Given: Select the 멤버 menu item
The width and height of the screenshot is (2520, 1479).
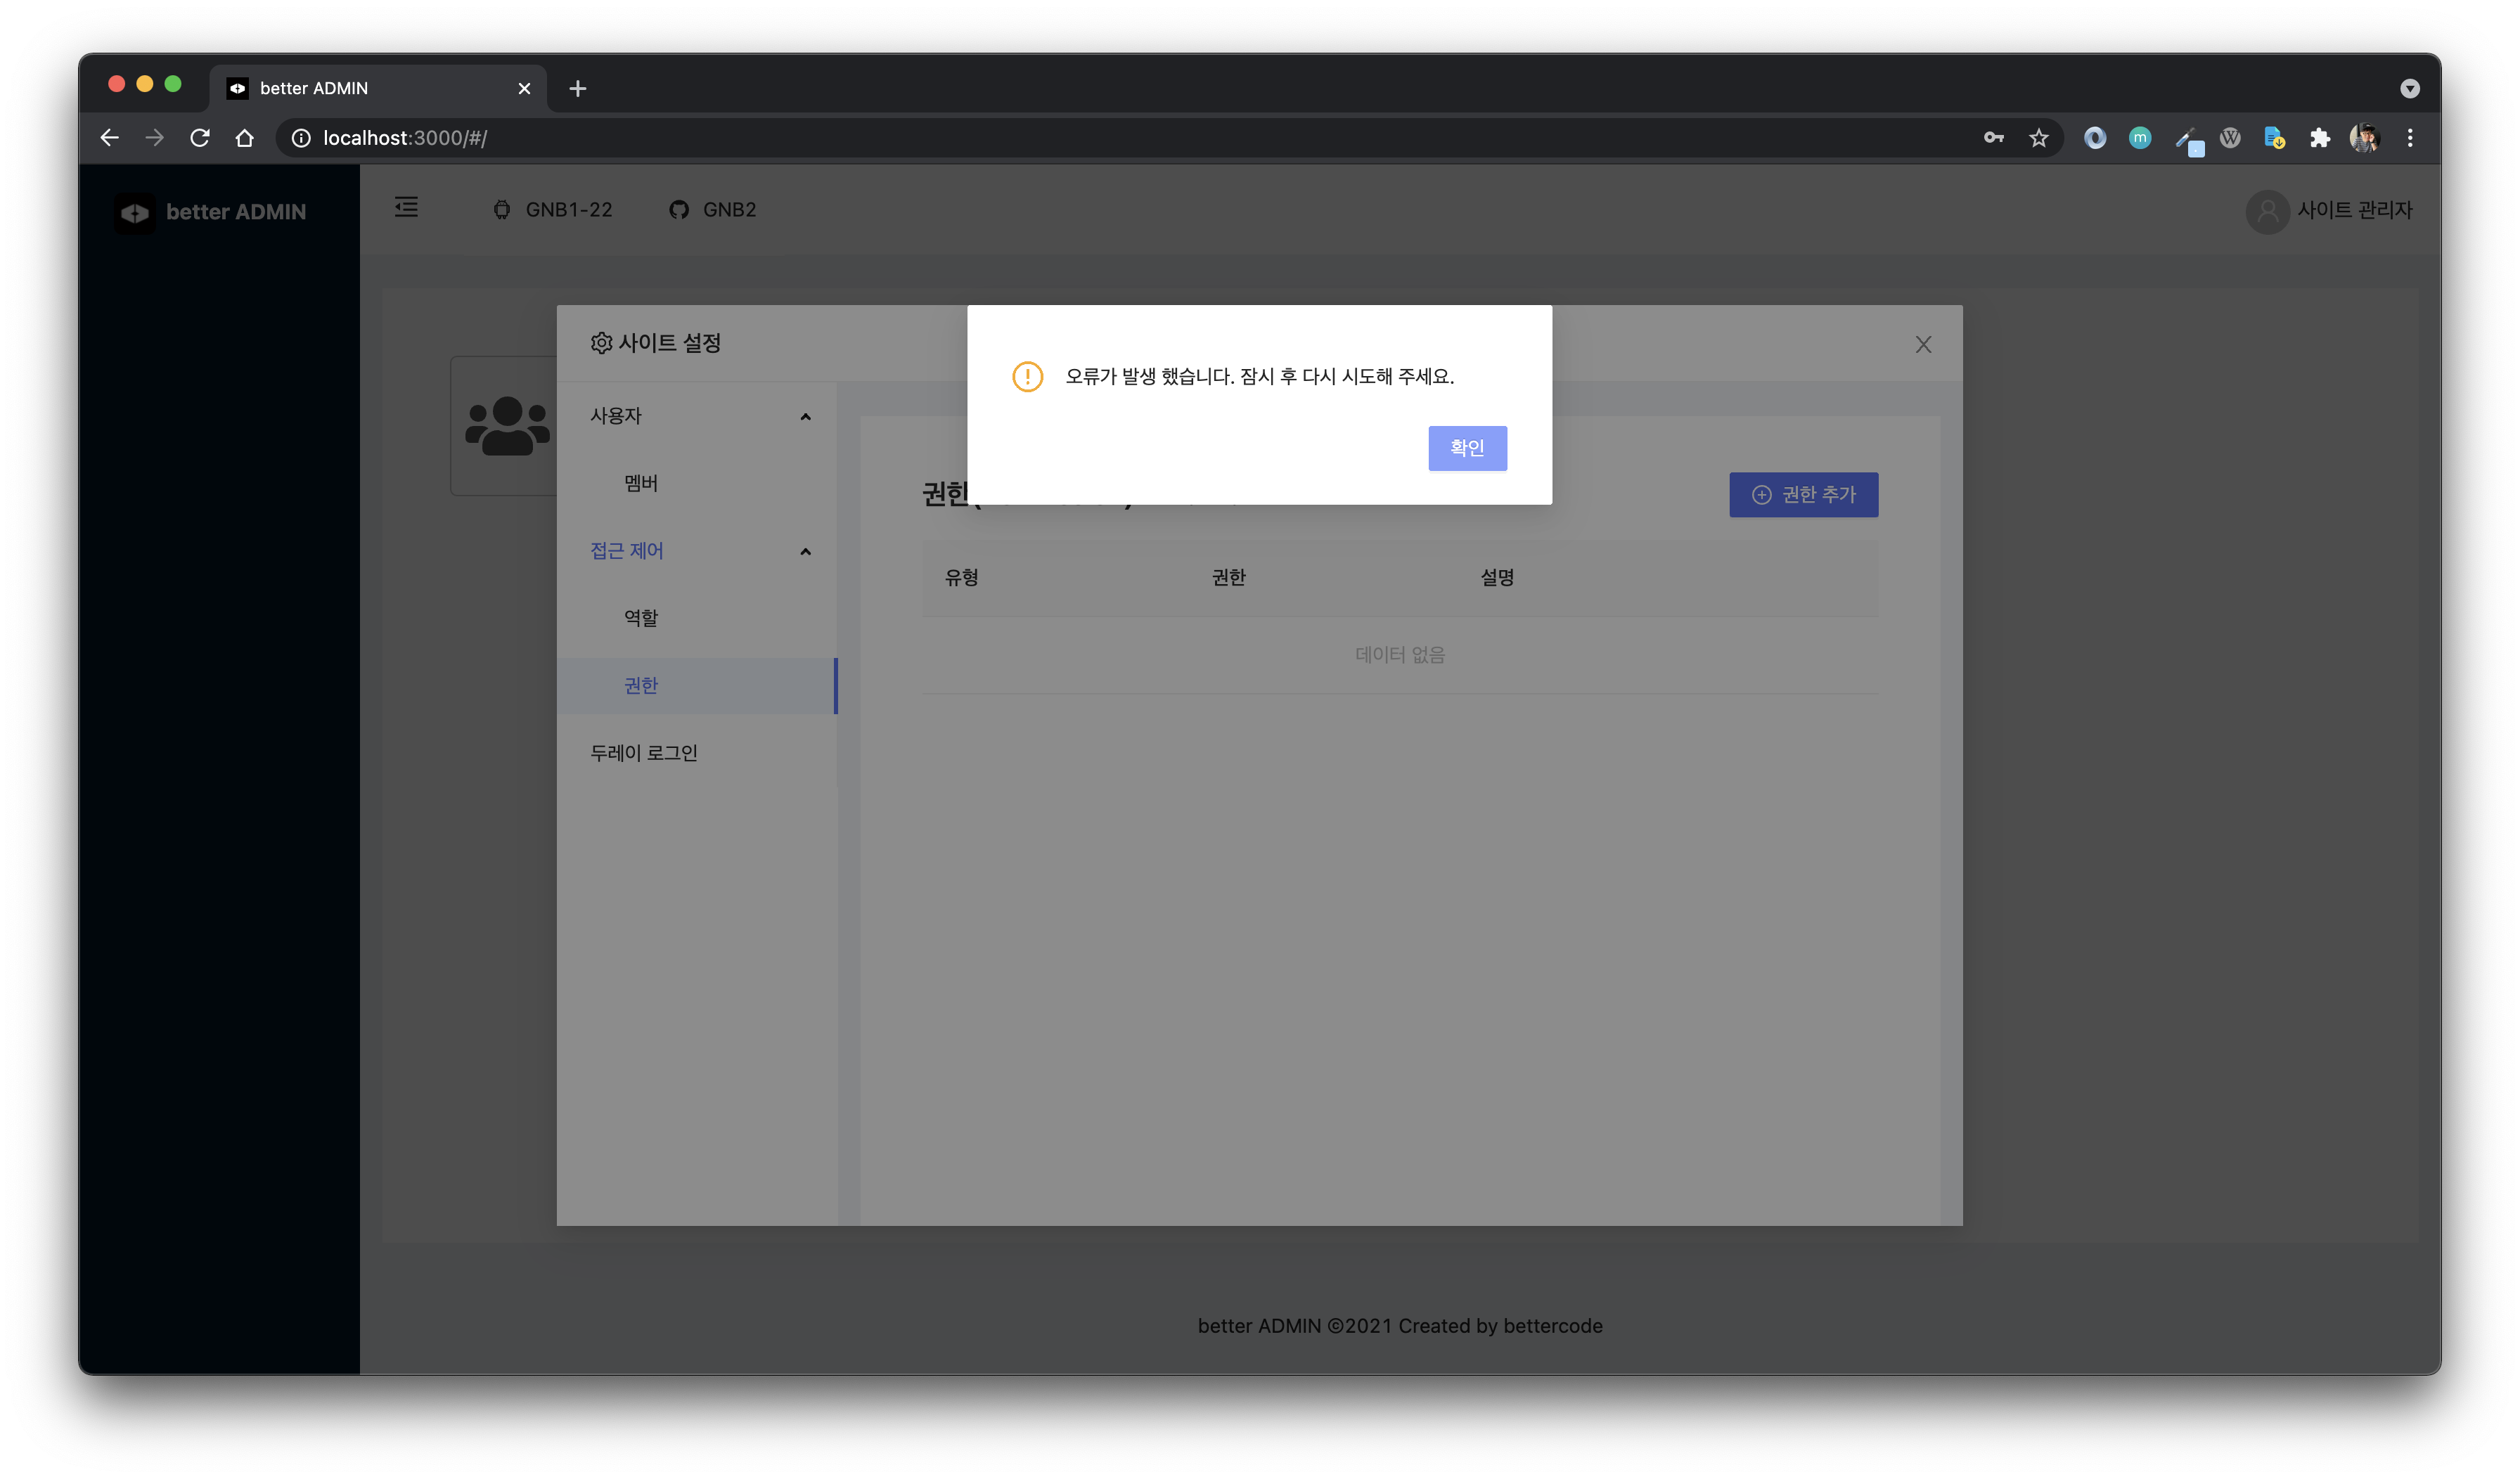Looking at the screenshot, I should (x=640, y=483).
